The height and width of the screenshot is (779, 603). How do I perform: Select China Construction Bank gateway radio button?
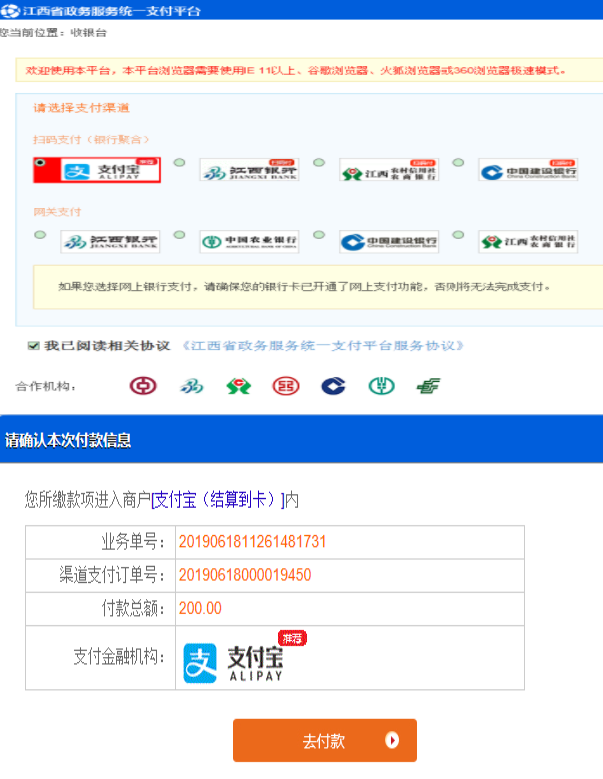coord(319,234)
